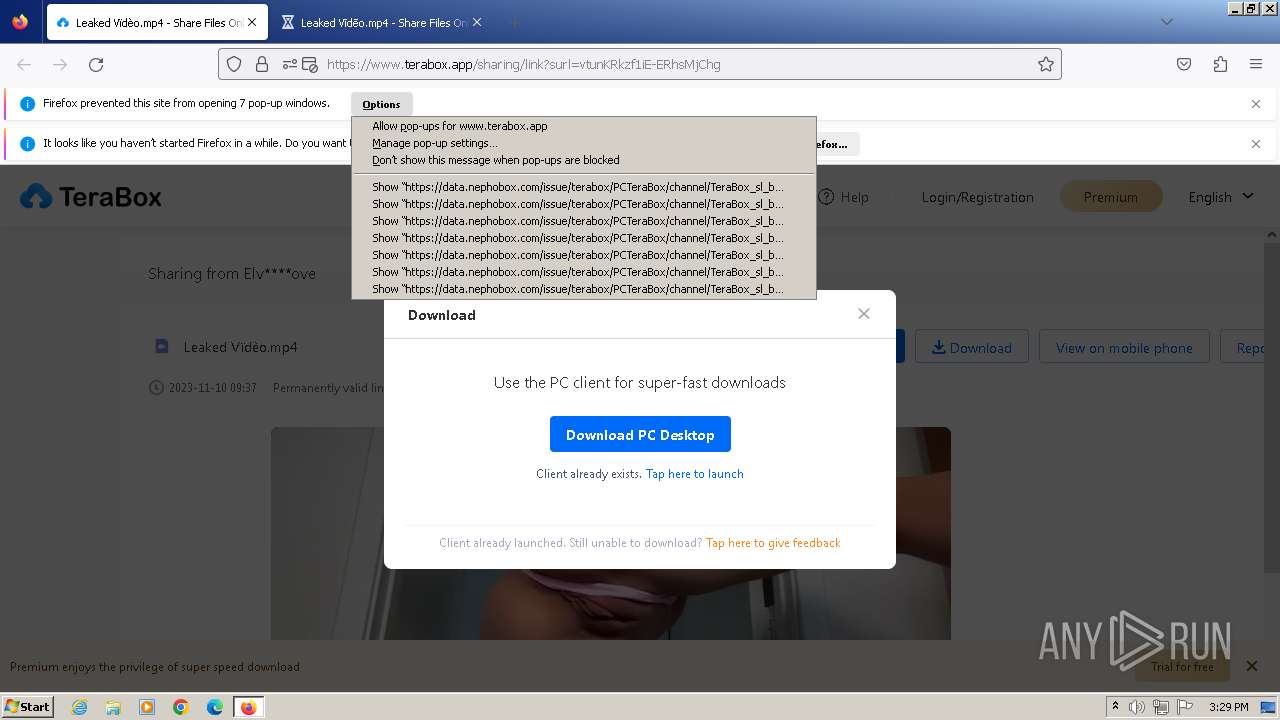Click the browser forward arrow
1280x720 pixels.
coord(60,64)
